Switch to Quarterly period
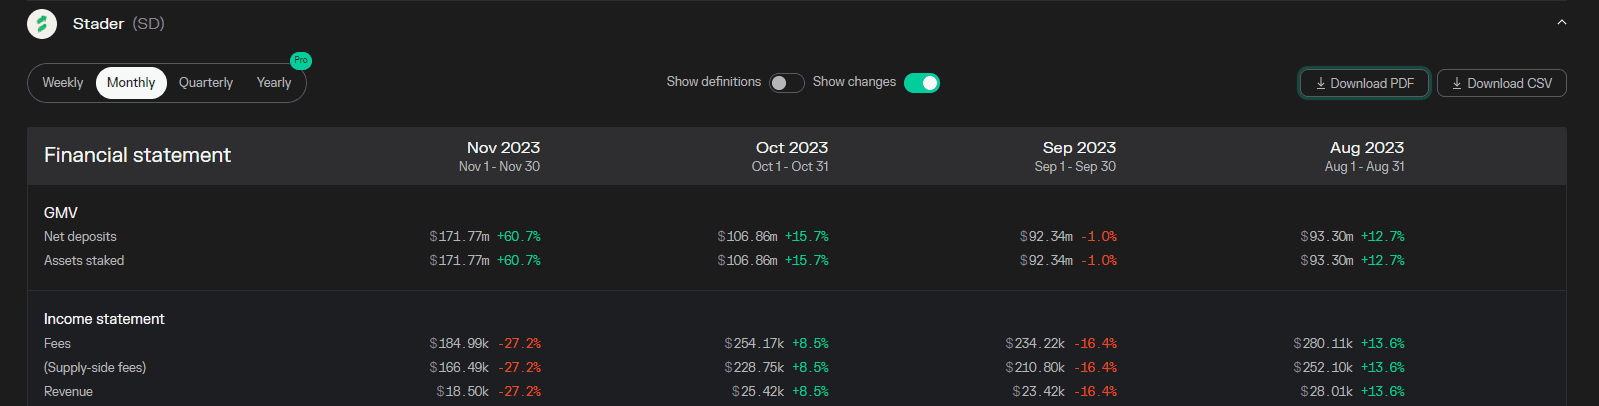Viewport: 1599px width, 406px height. click(205, 83)
